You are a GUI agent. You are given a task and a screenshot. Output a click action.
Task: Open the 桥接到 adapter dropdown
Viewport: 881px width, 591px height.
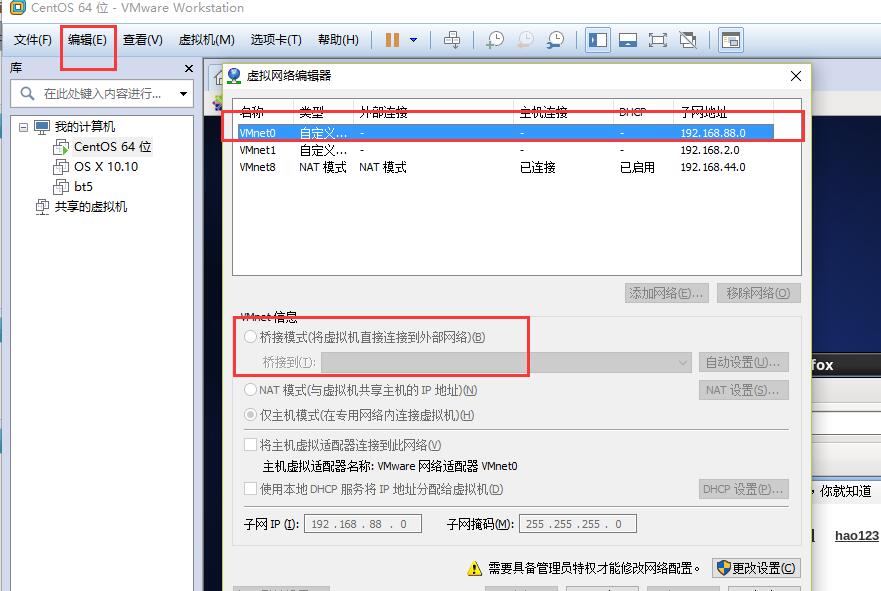507,362
